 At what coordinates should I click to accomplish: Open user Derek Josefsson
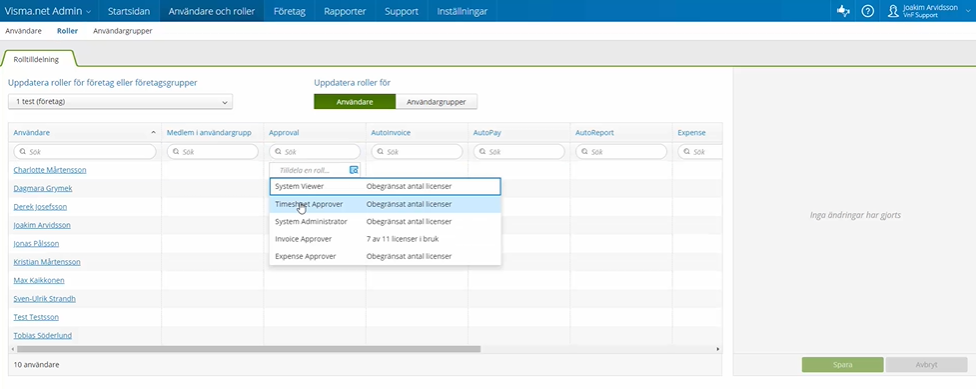click(x=40, y=207)
